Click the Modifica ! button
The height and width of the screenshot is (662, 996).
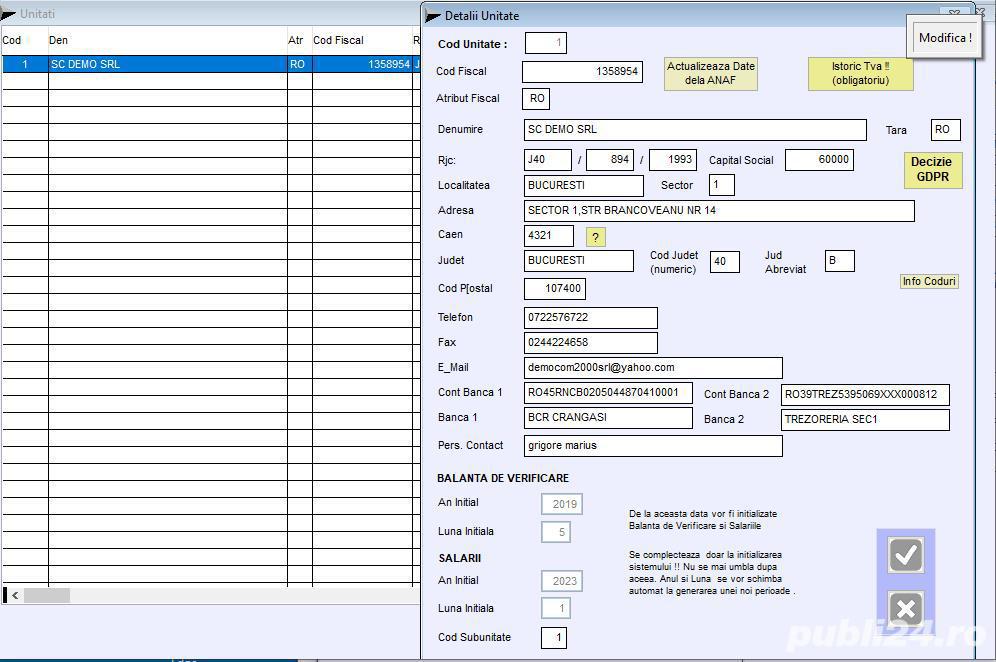[x=944, y=37]
